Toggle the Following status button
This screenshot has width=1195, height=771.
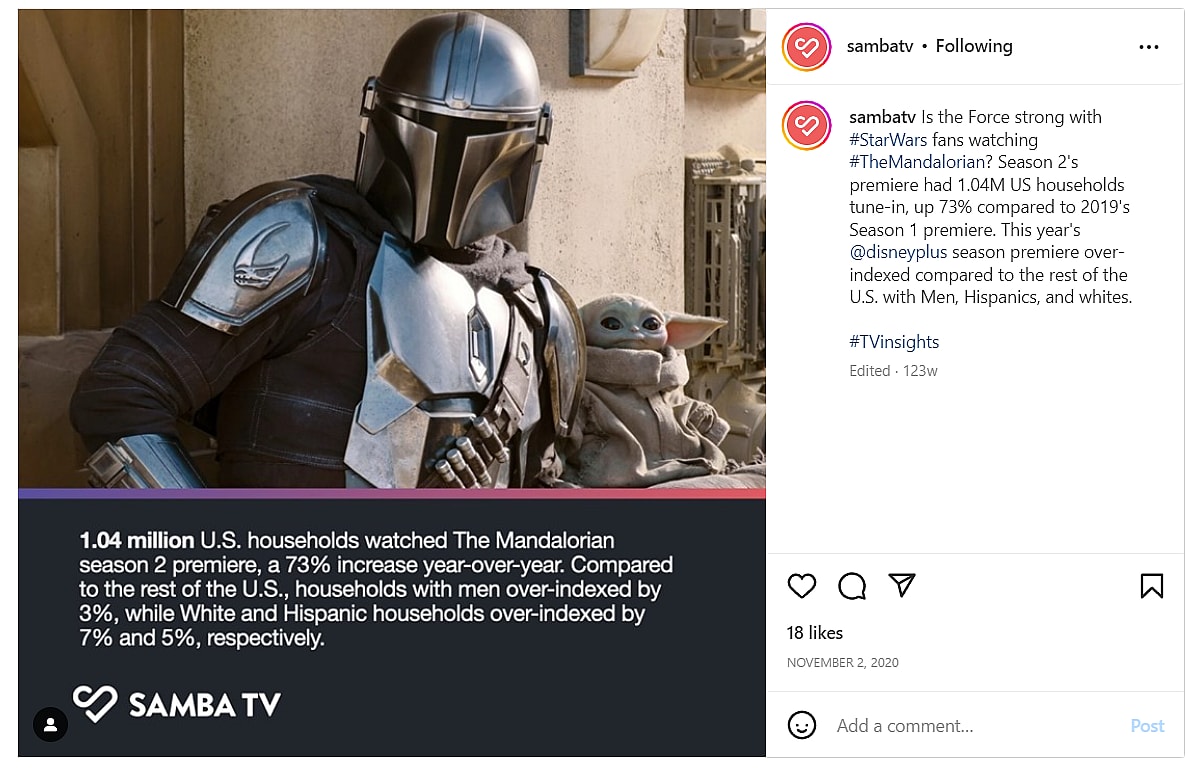pos(974,46)
